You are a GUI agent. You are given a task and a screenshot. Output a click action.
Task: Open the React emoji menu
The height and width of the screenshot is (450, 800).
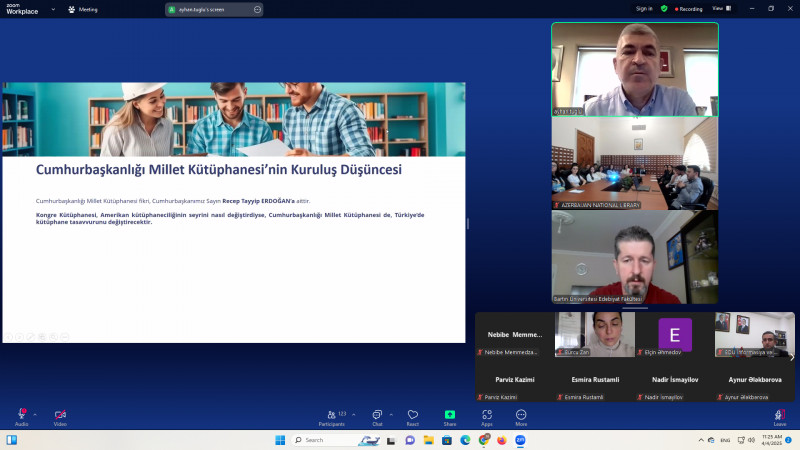(x=412, y=416)
